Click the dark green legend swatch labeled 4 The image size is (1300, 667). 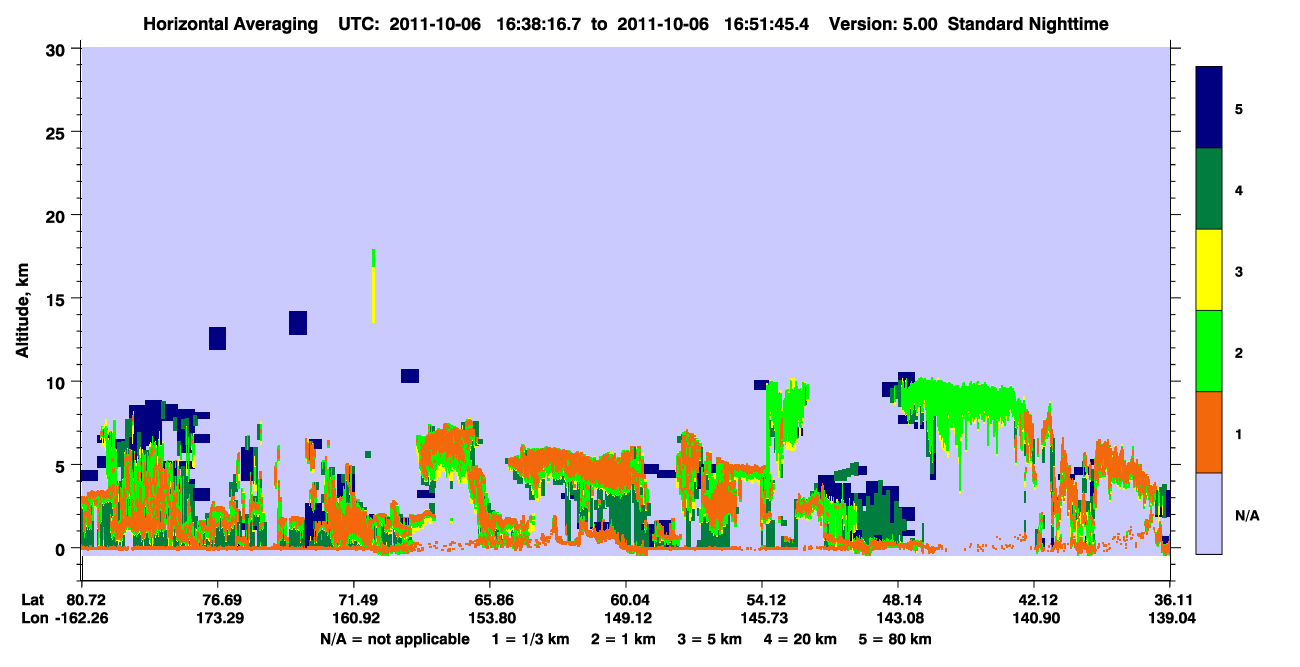(1209, 189)
